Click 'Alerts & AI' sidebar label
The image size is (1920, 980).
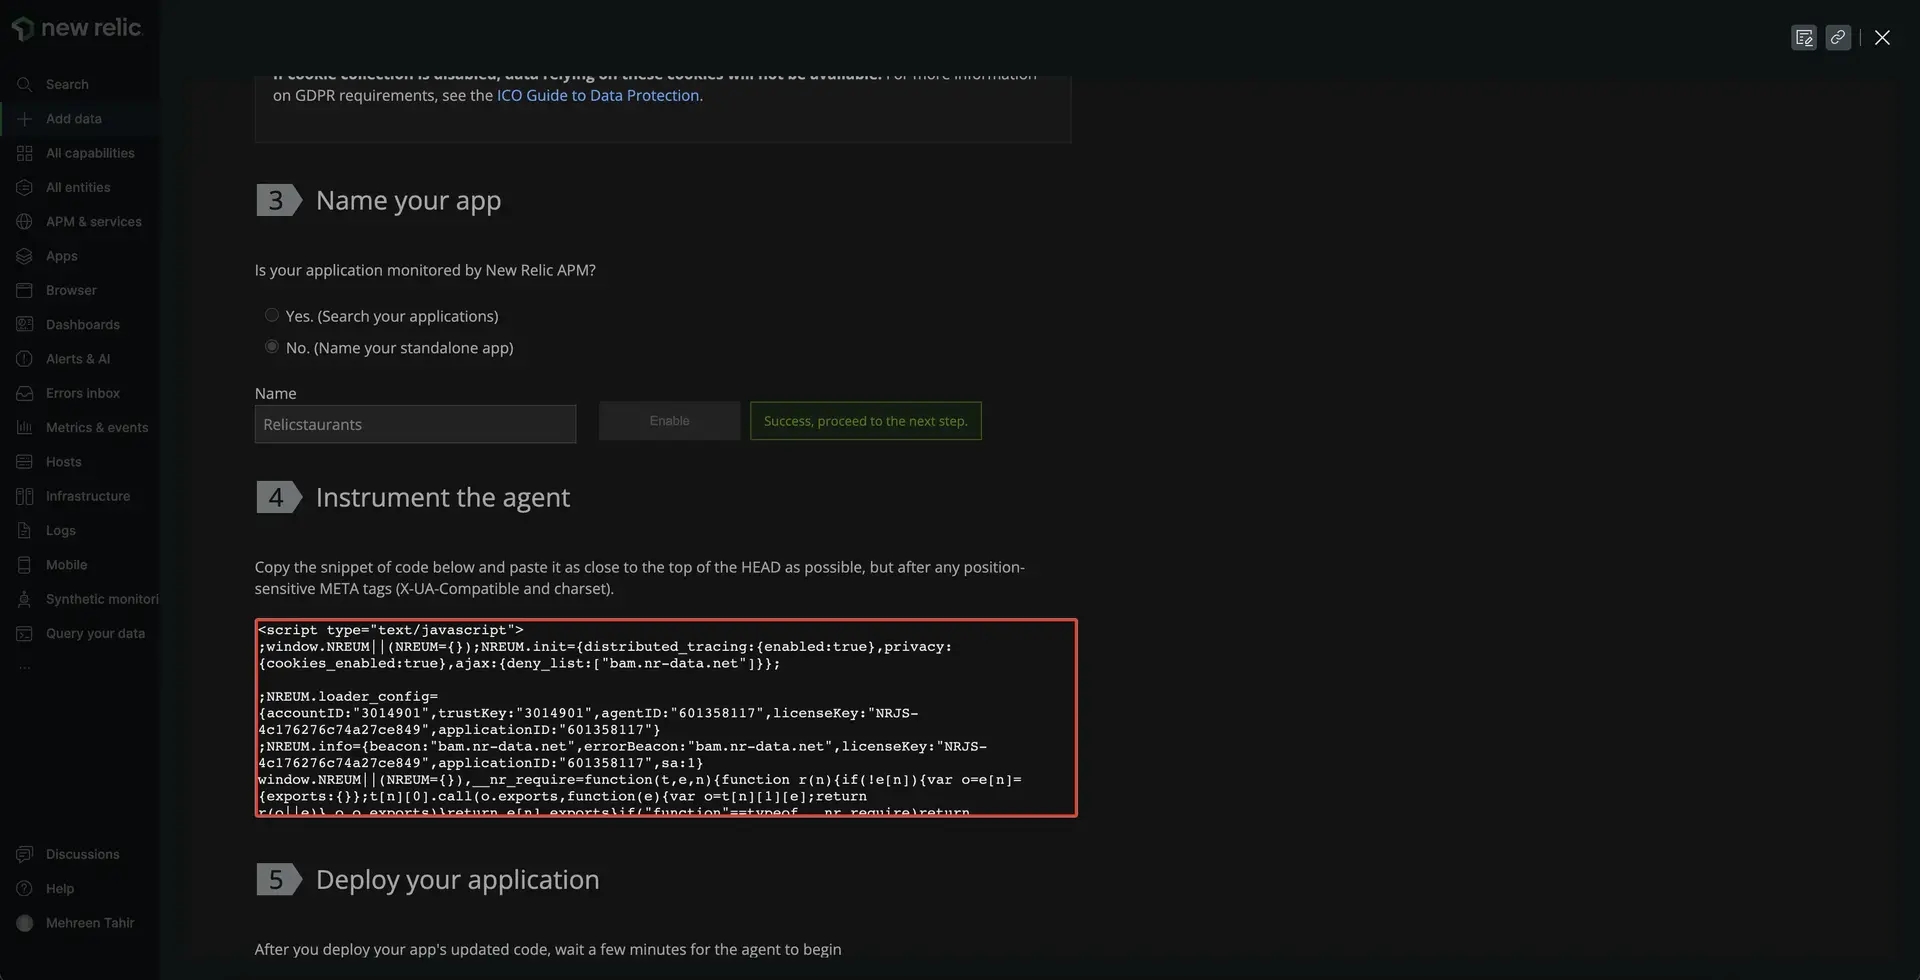pos(78,359)
